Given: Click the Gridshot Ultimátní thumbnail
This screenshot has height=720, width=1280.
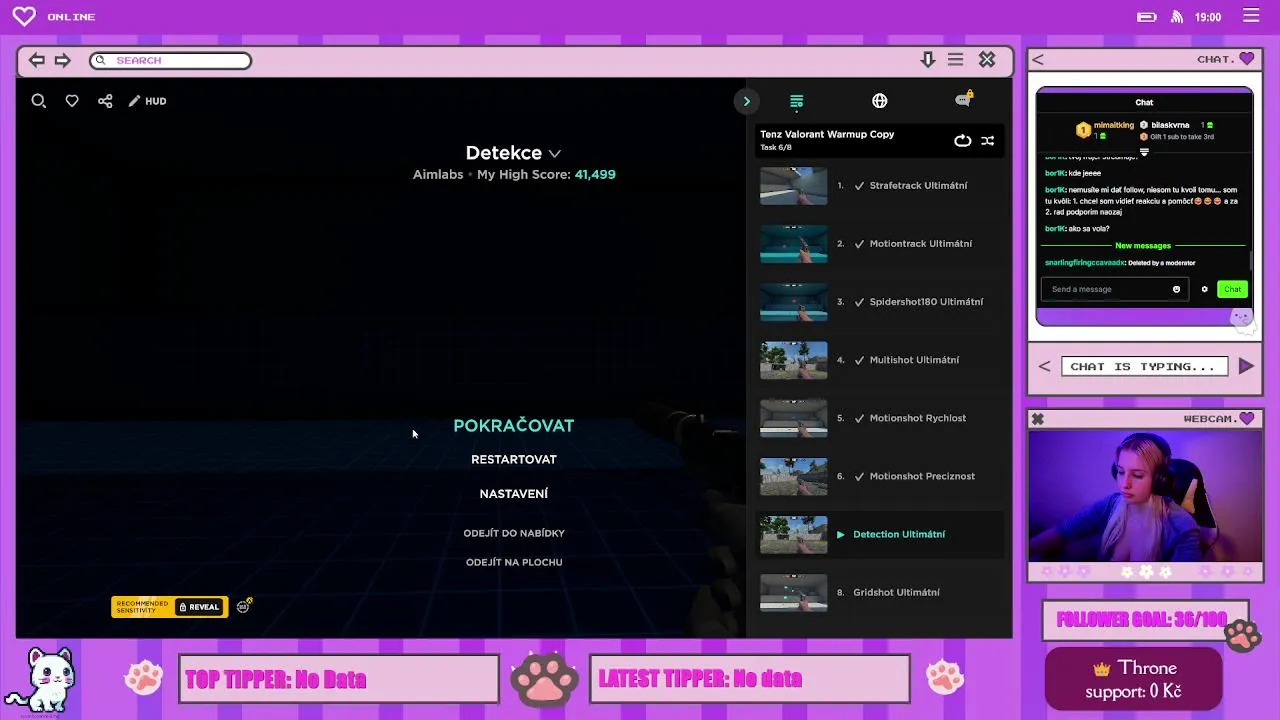Looking at the screenshot, I should (794, 592).
